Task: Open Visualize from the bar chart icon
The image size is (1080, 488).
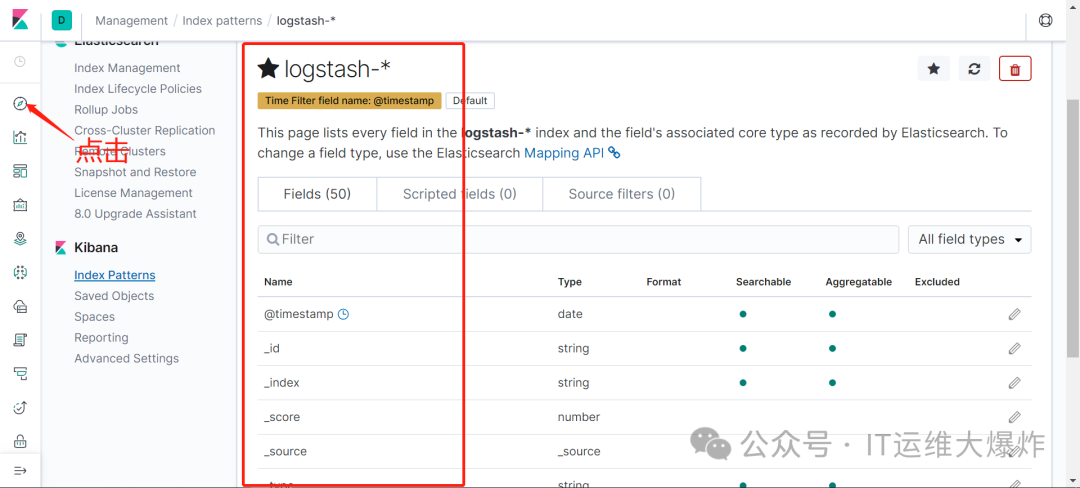Action: click(20, 138)
